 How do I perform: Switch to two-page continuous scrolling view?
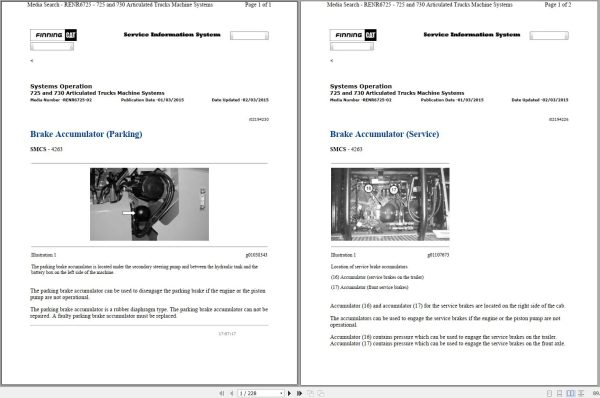click(581, 393)
